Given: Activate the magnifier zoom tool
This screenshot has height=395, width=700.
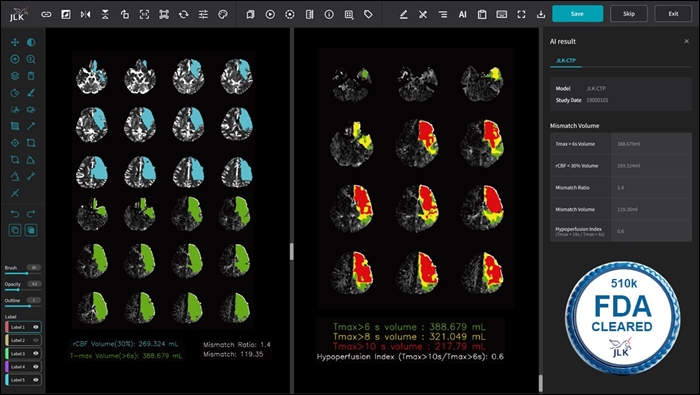Looking at the screenshot, I should [31, 59].
